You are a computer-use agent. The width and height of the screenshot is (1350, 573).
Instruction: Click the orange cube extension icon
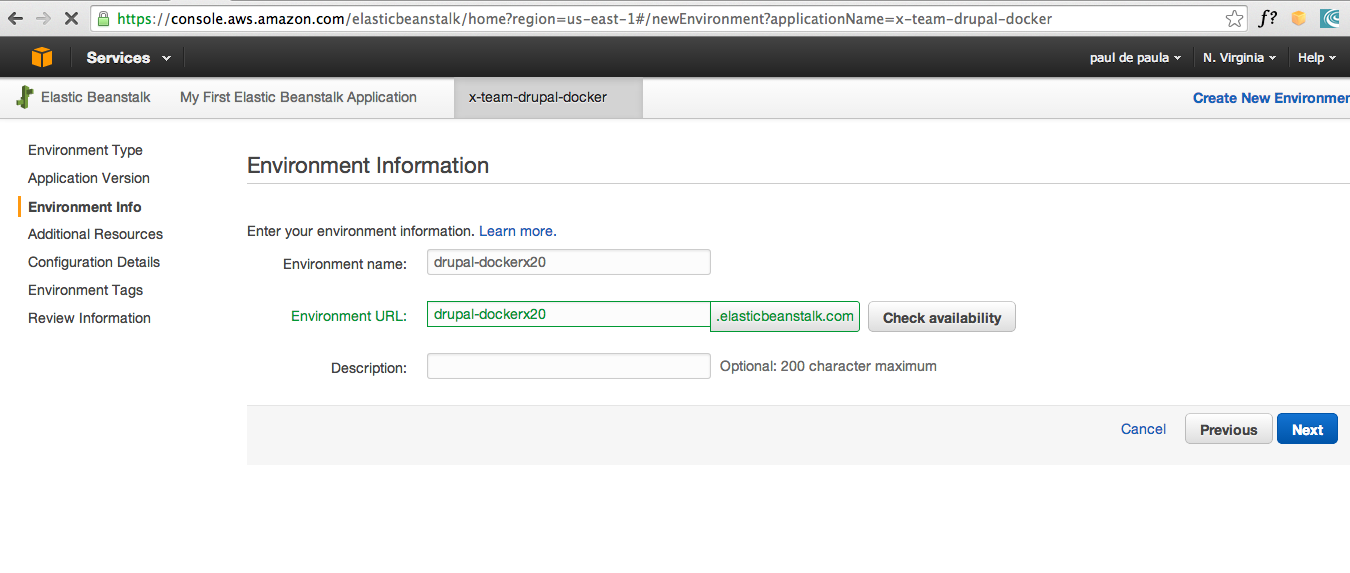tap(1299, 18)
